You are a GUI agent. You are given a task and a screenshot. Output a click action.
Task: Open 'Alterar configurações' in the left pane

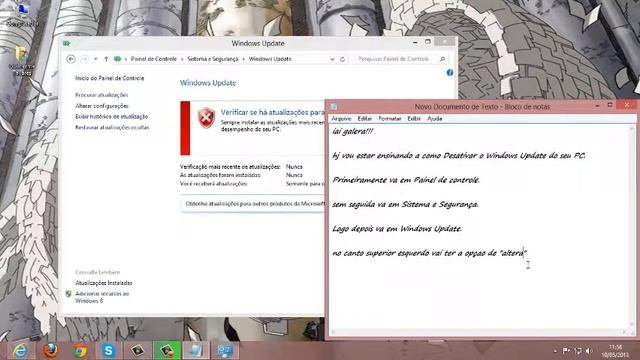(x=102, y=106)
